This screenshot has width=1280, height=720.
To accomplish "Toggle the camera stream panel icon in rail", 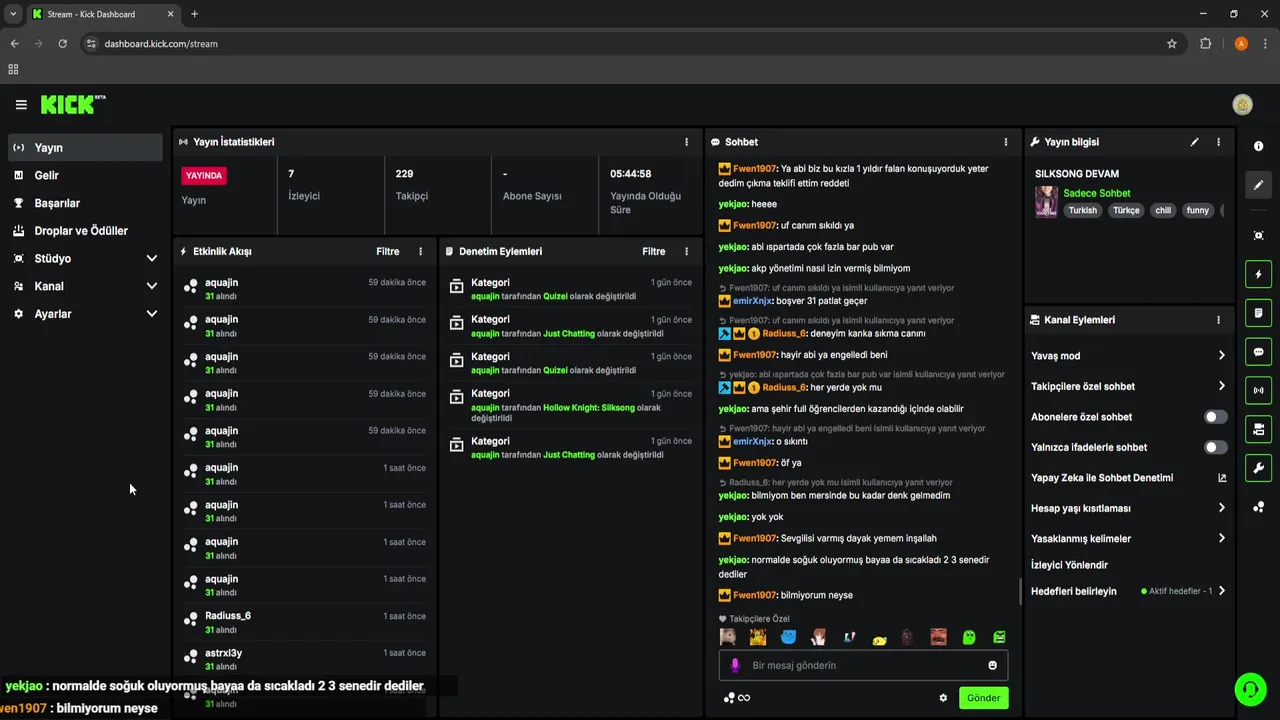I will coord(1258,429).
